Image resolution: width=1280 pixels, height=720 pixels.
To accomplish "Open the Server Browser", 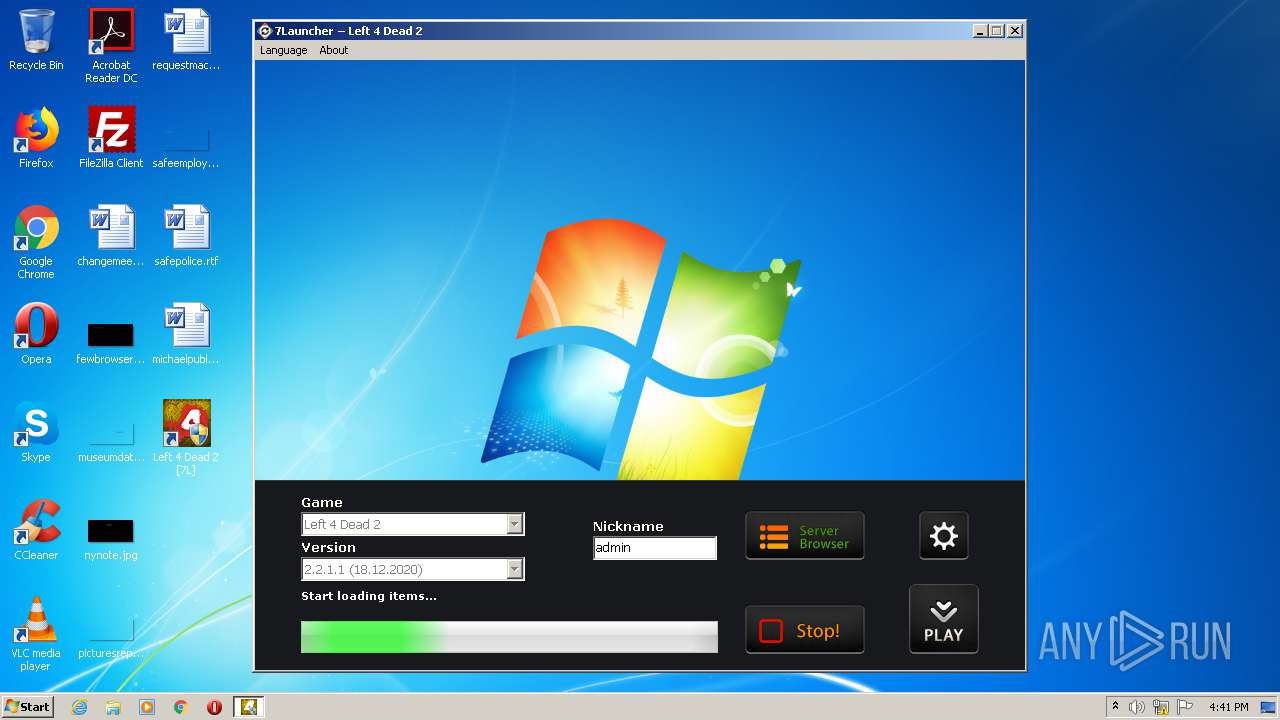I will tap(804, 536).
